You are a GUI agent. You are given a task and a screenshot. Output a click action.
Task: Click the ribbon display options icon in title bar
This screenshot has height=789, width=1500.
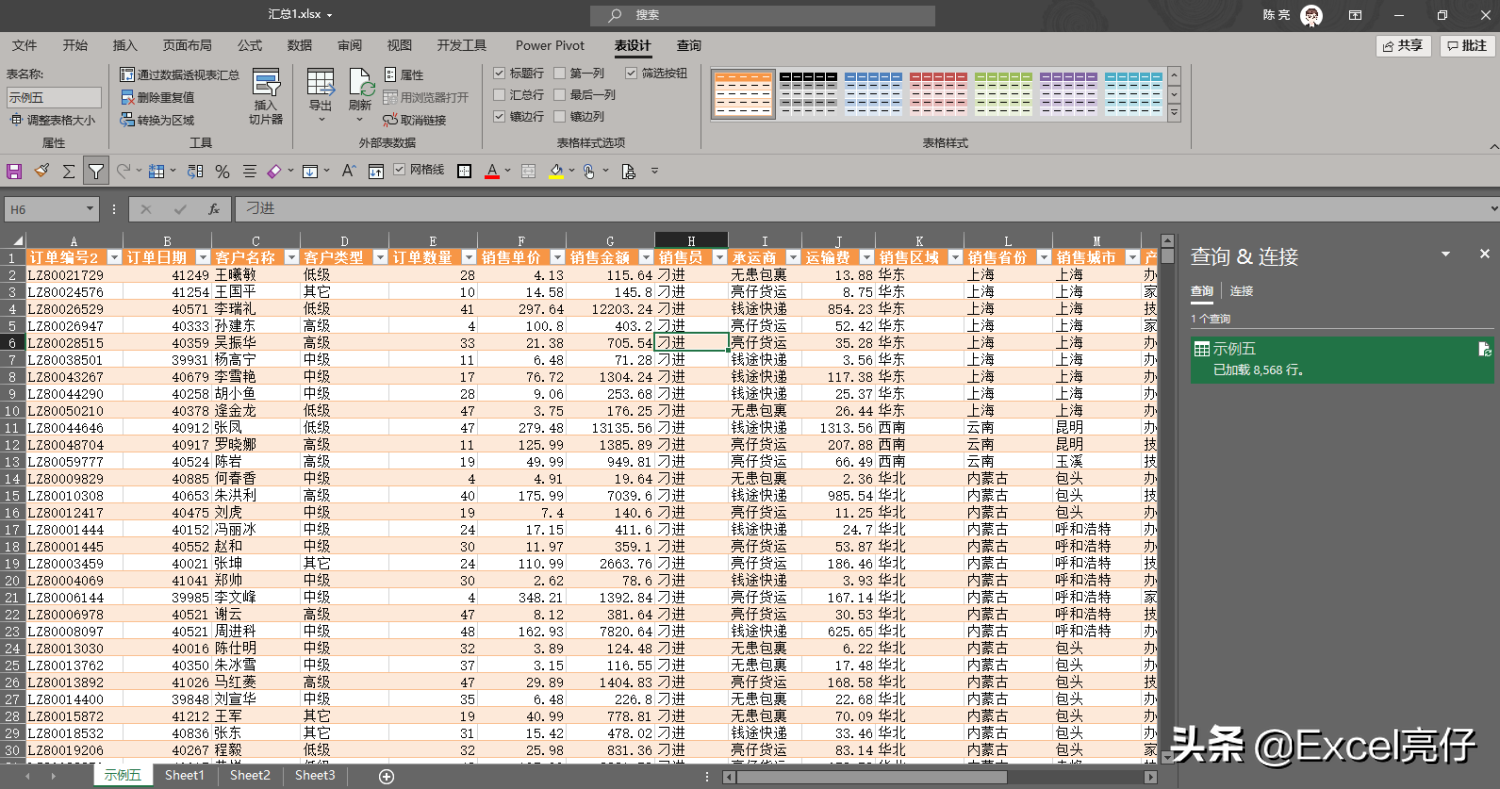click(1355, 15)
